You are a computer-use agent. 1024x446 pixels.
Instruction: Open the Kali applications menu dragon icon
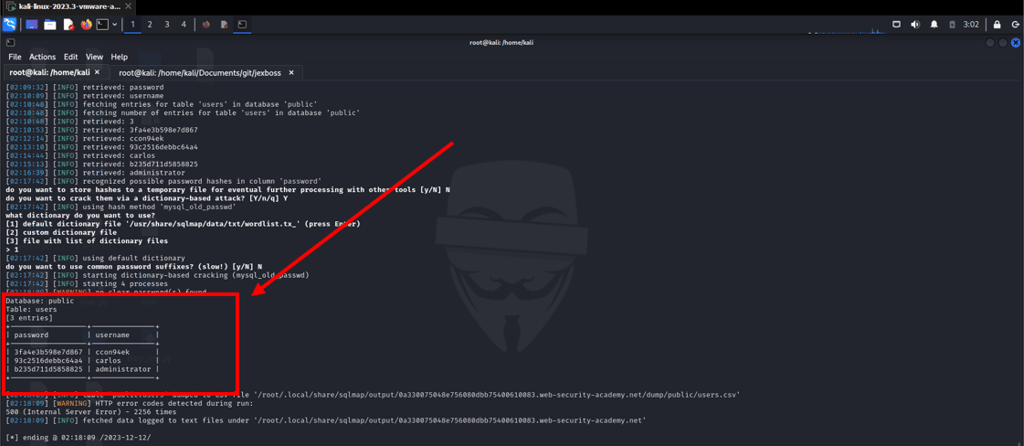click(9, 25)
